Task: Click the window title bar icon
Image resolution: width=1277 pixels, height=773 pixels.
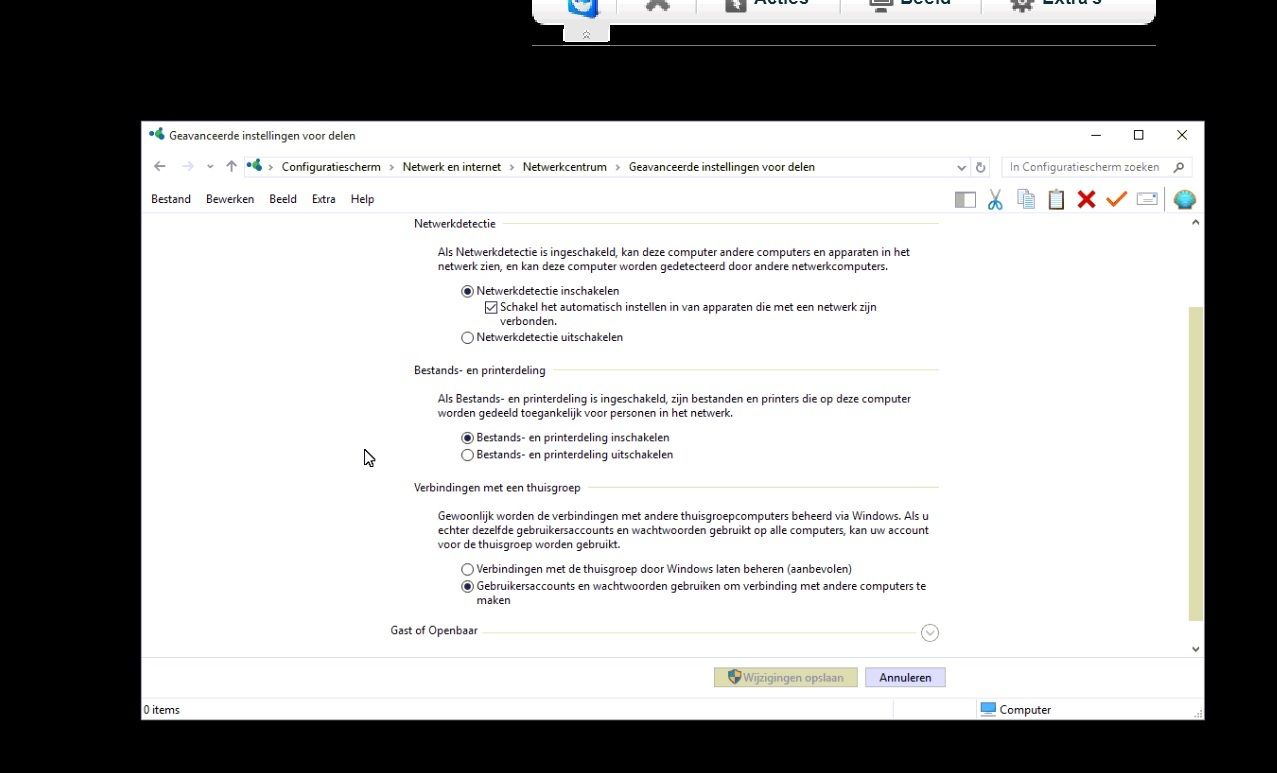Action: [x=156, y=134]
